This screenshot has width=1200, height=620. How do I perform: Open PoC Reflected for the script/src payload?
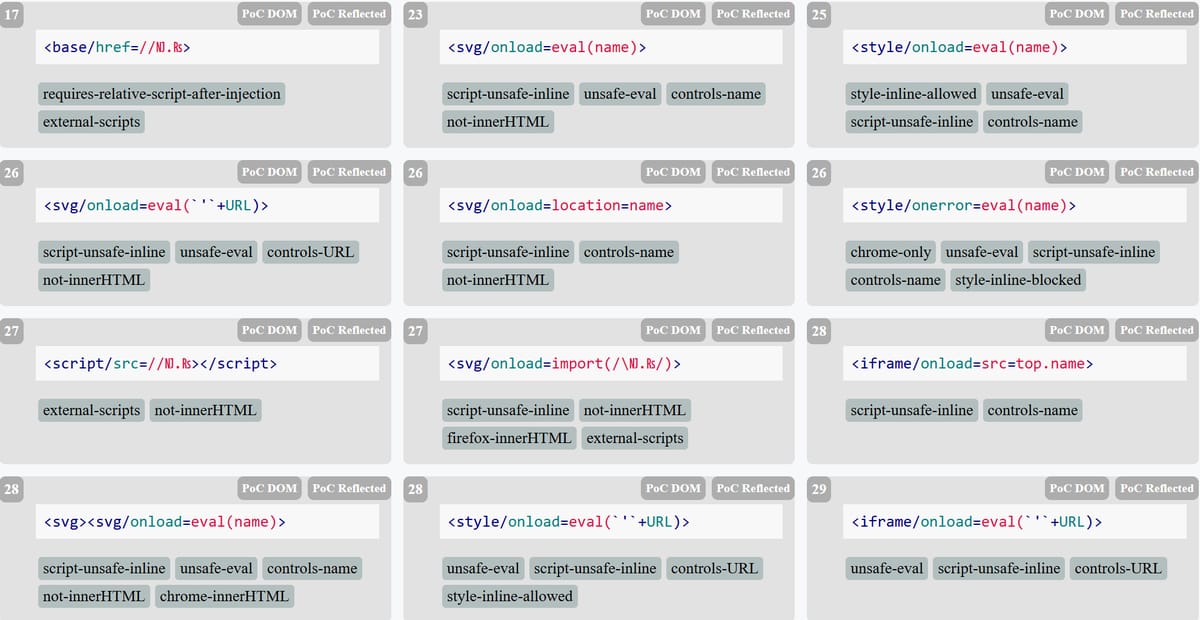349,330
